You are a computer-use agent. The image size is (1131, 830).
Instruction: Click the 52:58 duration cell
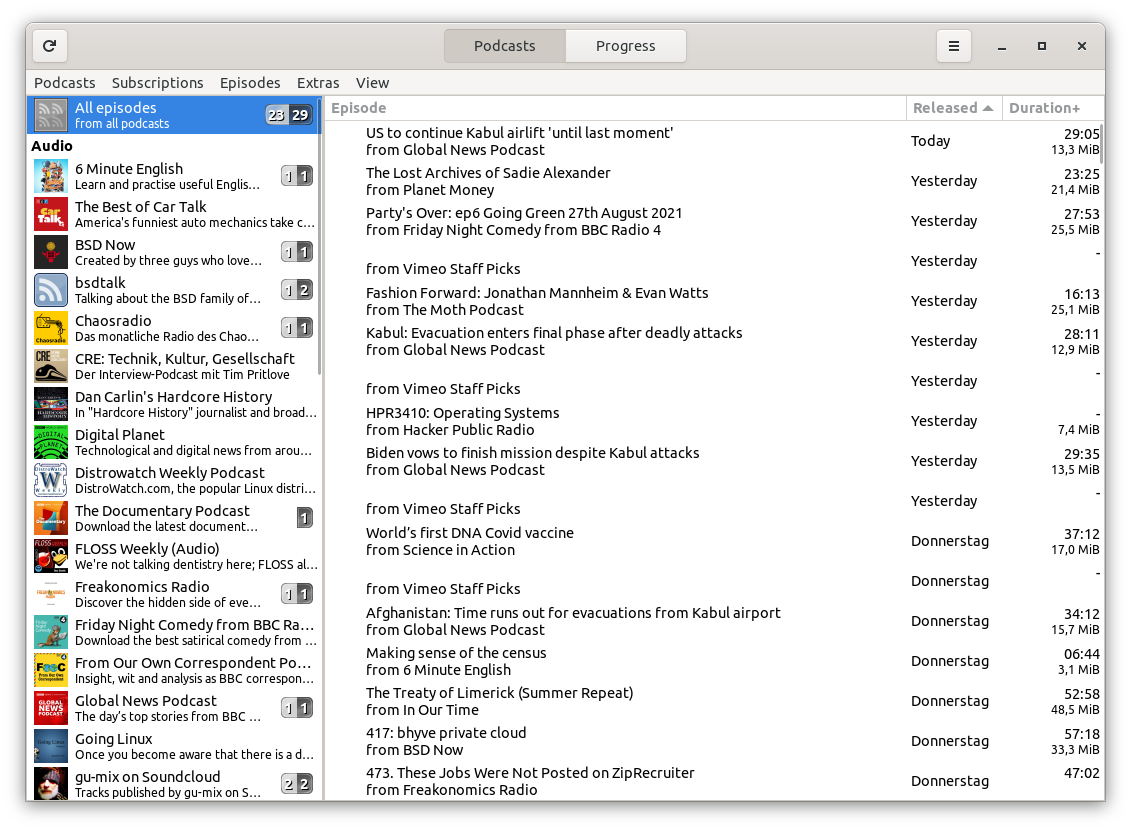point(1082,694)
